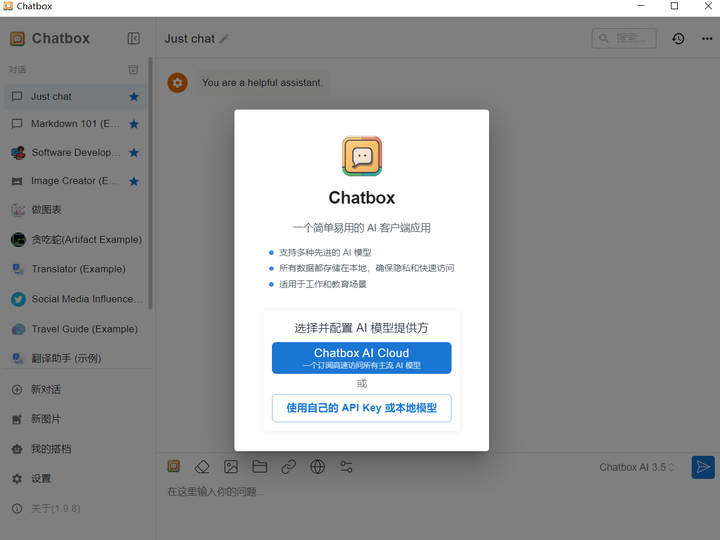Click the 贪吃蛇 snake game avatar

click(x=18, y=240)
